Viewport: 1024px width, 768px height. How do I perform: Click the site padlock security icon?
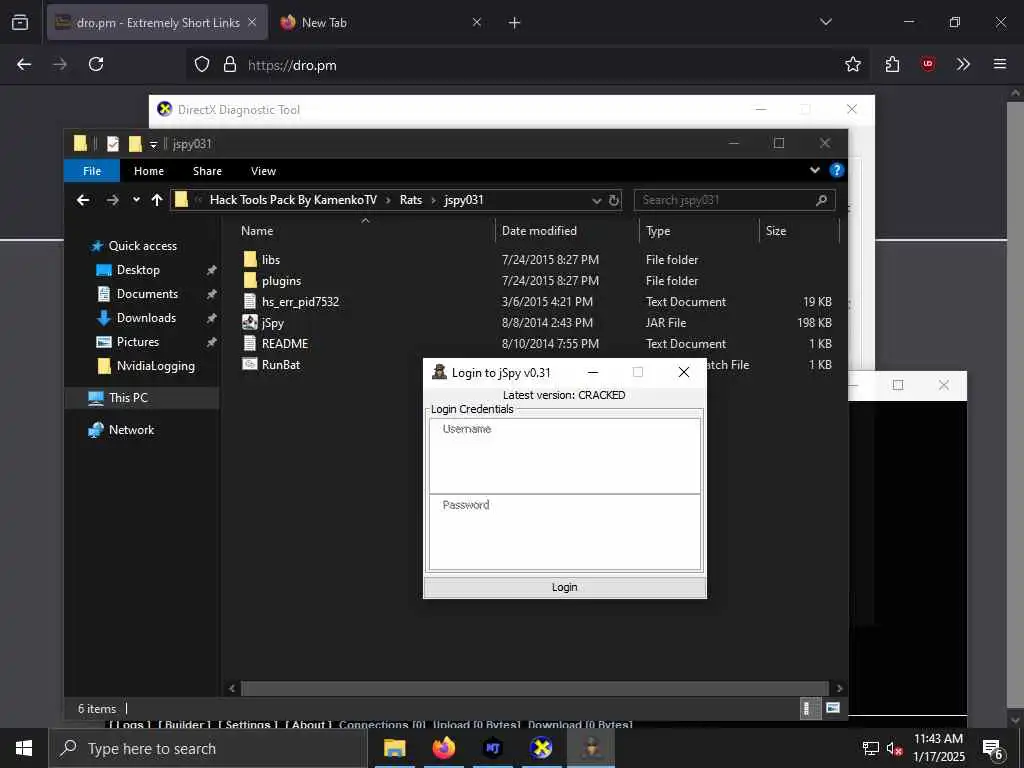pos(229,64)
